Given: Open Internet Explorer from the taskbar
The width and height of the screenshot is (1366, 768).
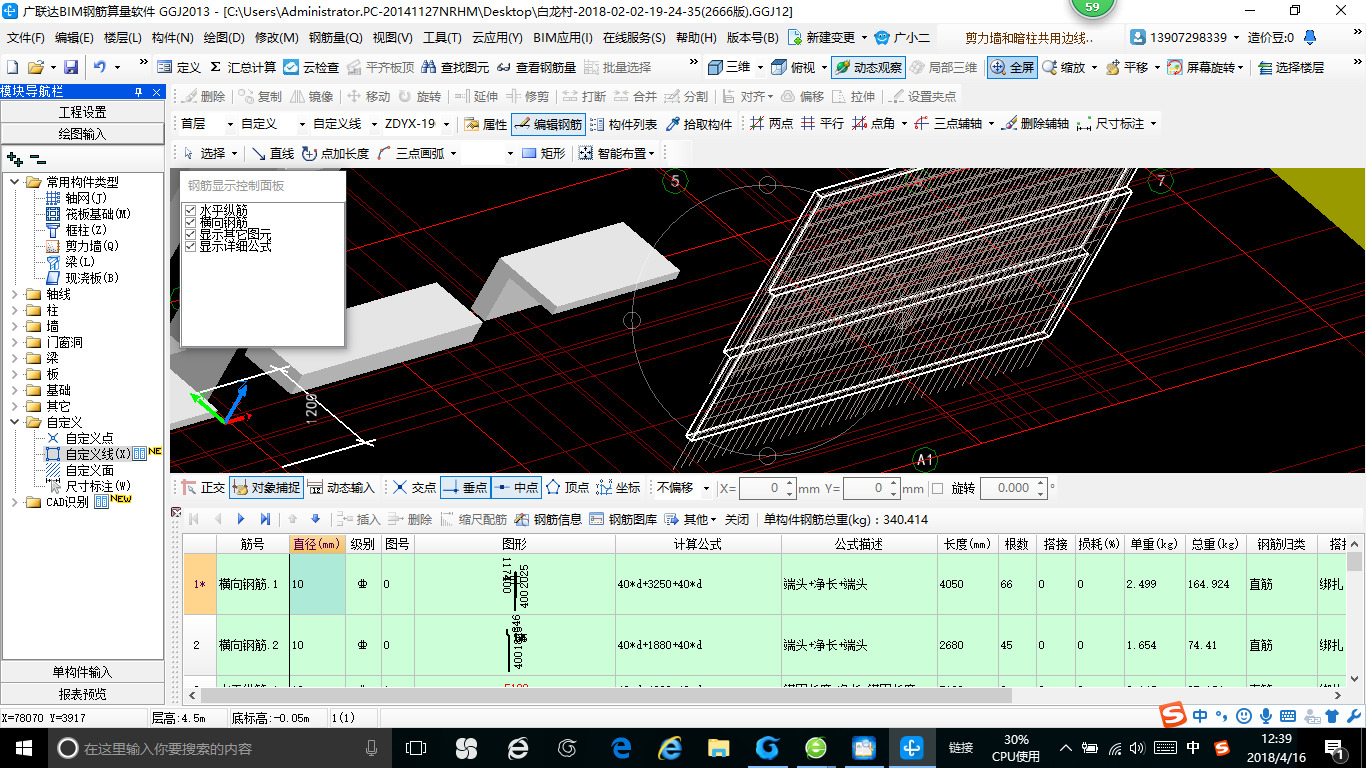Looking at the screenshot, I should tap(669, 747).
